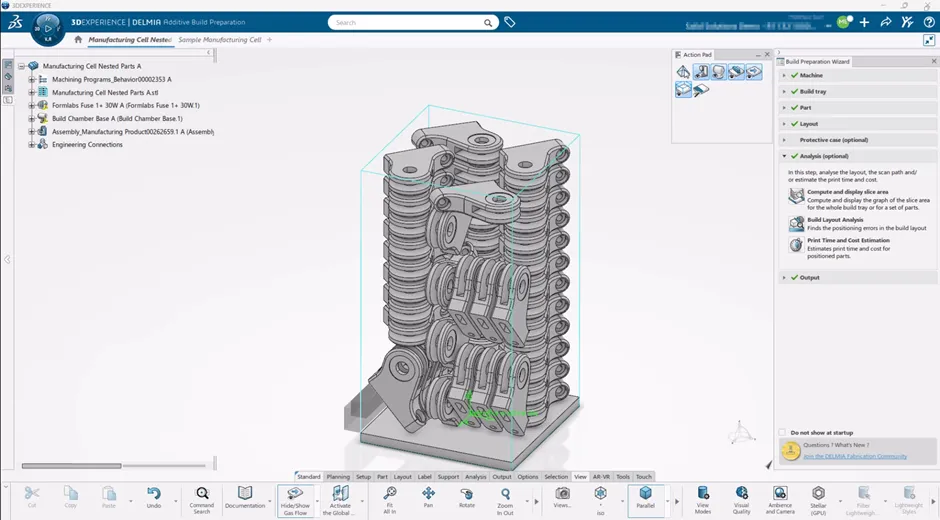Screen dimensions: 940x520
Task: Expand the Part wizard step
Action: tap(784, 108)
